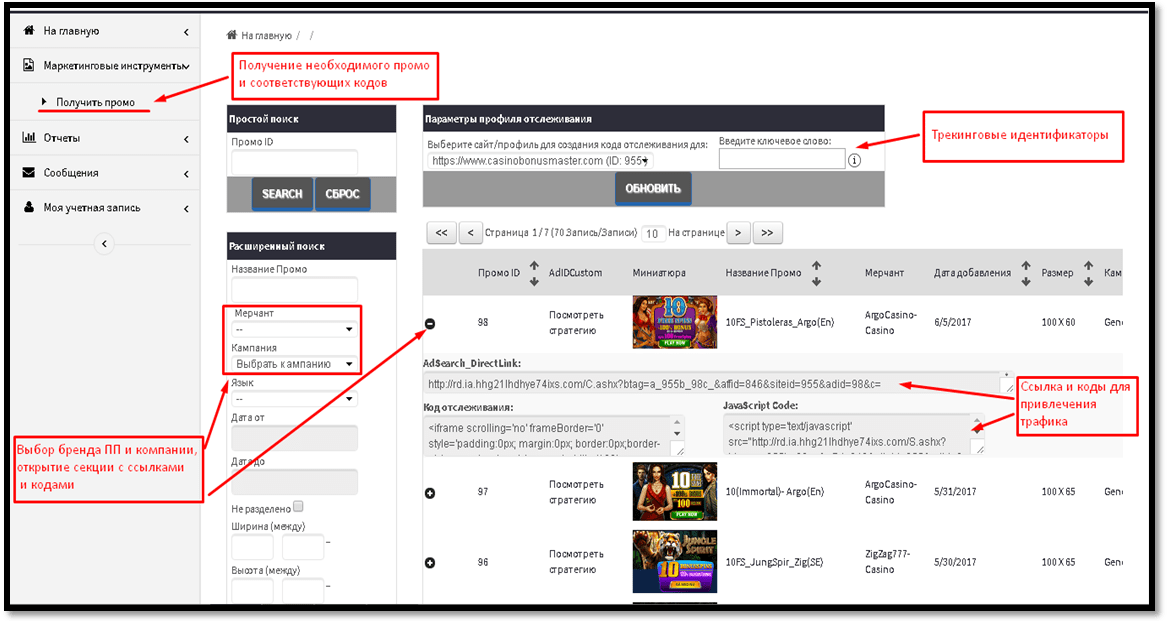Click merchant cell ZigZag777-Casino

pos(887,561)
